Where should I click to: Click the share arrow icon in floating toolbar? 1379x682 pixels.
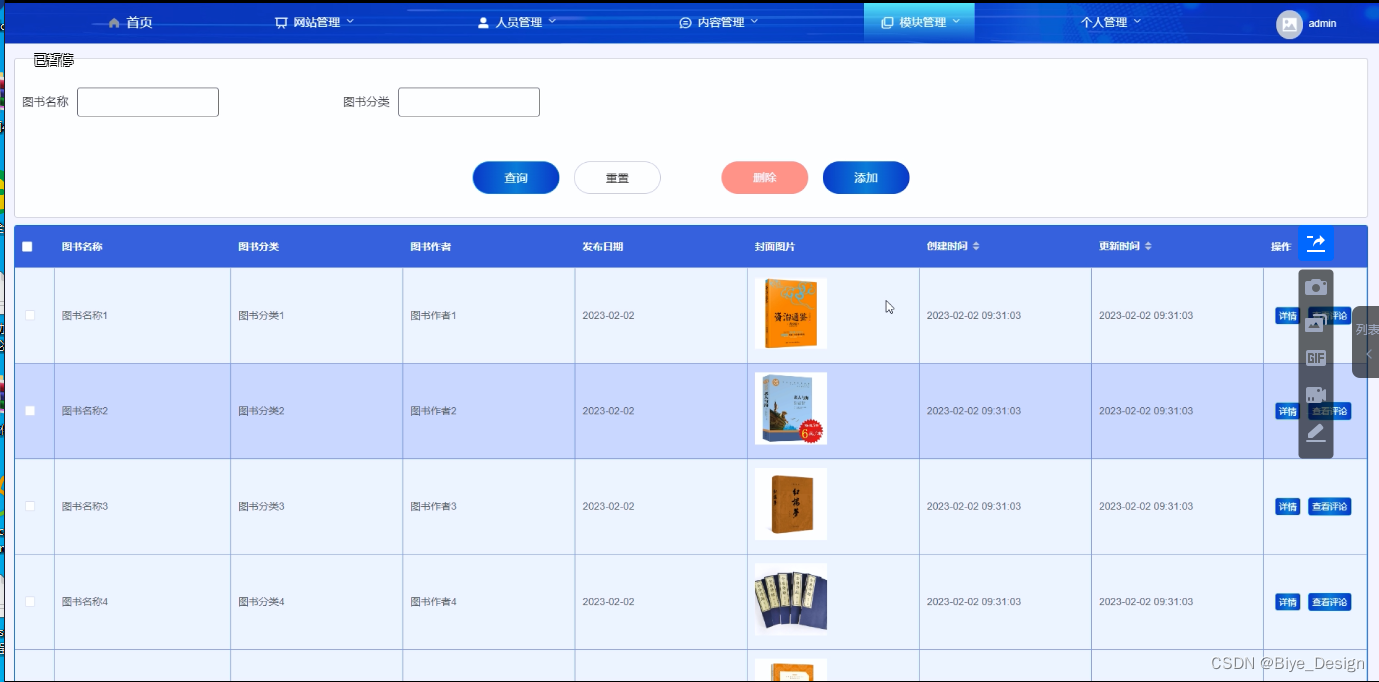(x=1316, y=243)
